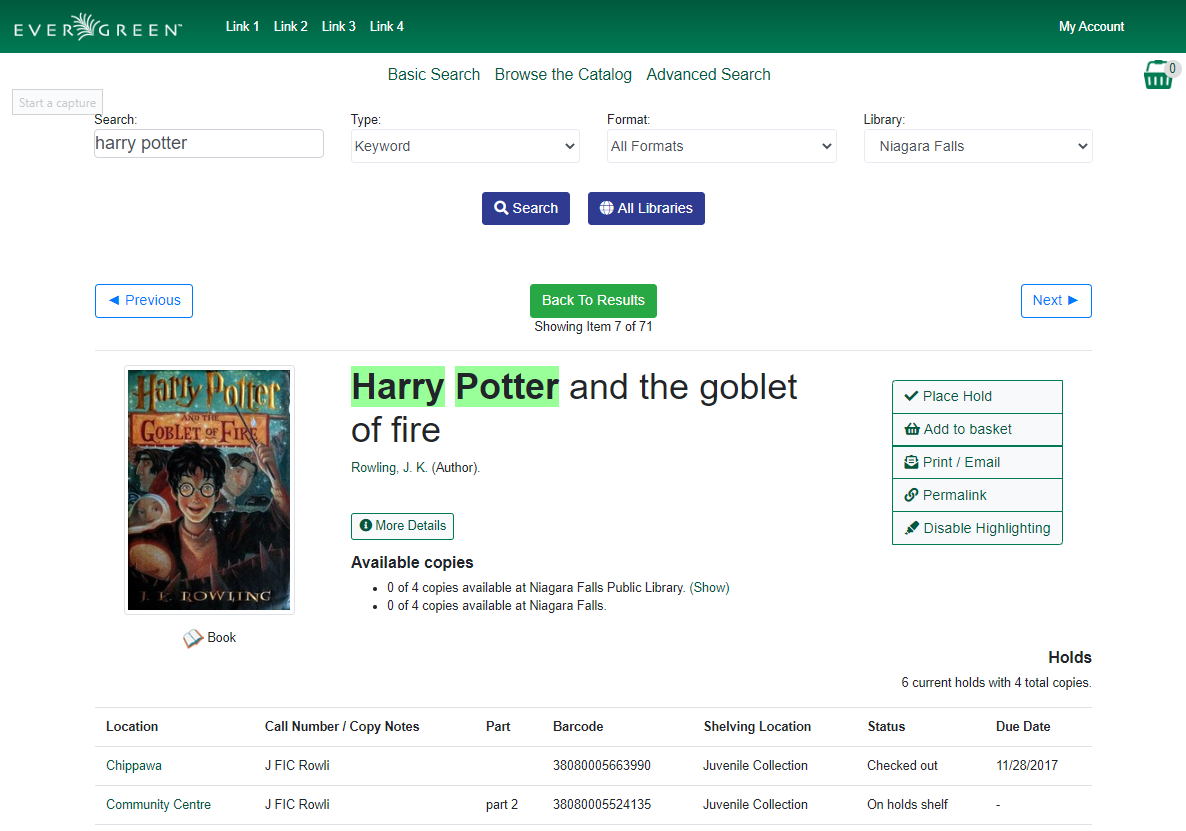1186x831 pixels.
Task: Click the Checked out status cell
Action: [x=902, y=765]
